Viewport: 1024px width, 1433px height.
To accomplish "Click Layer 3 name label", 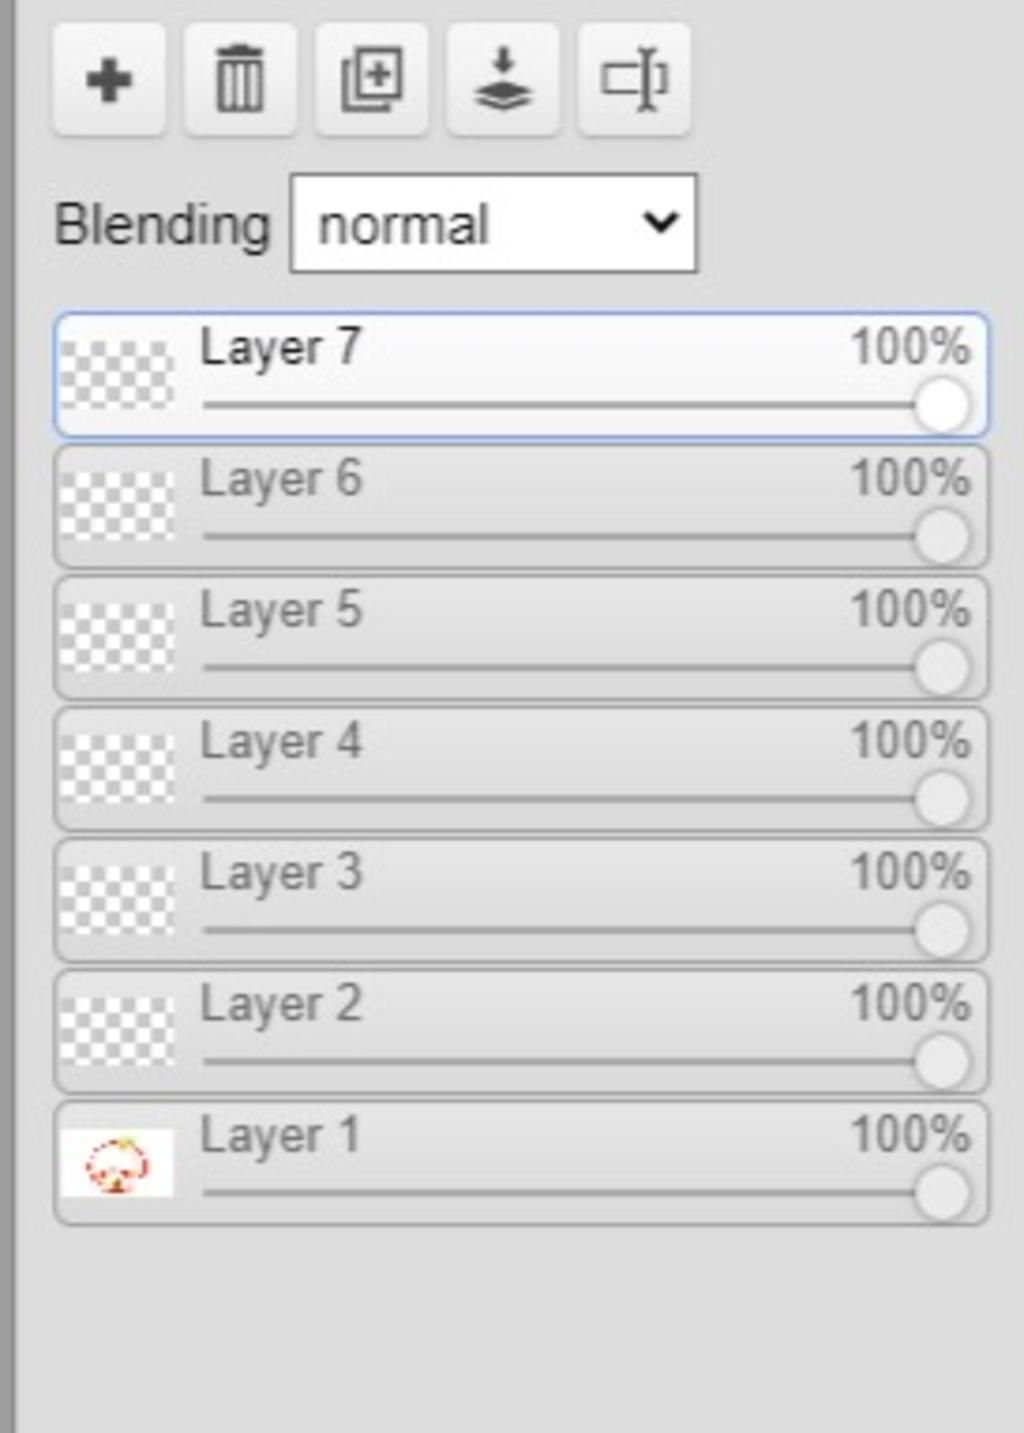I will (x=281, y=873).
